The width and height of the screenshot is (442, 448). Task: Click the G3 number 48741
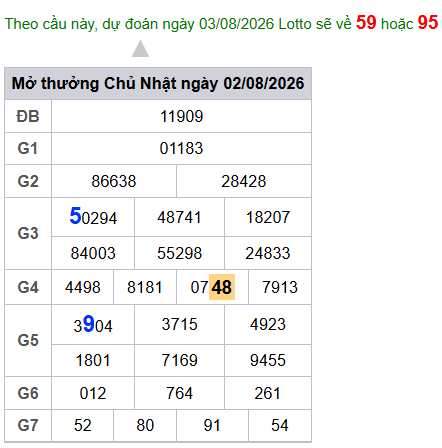tap(179, 217)
